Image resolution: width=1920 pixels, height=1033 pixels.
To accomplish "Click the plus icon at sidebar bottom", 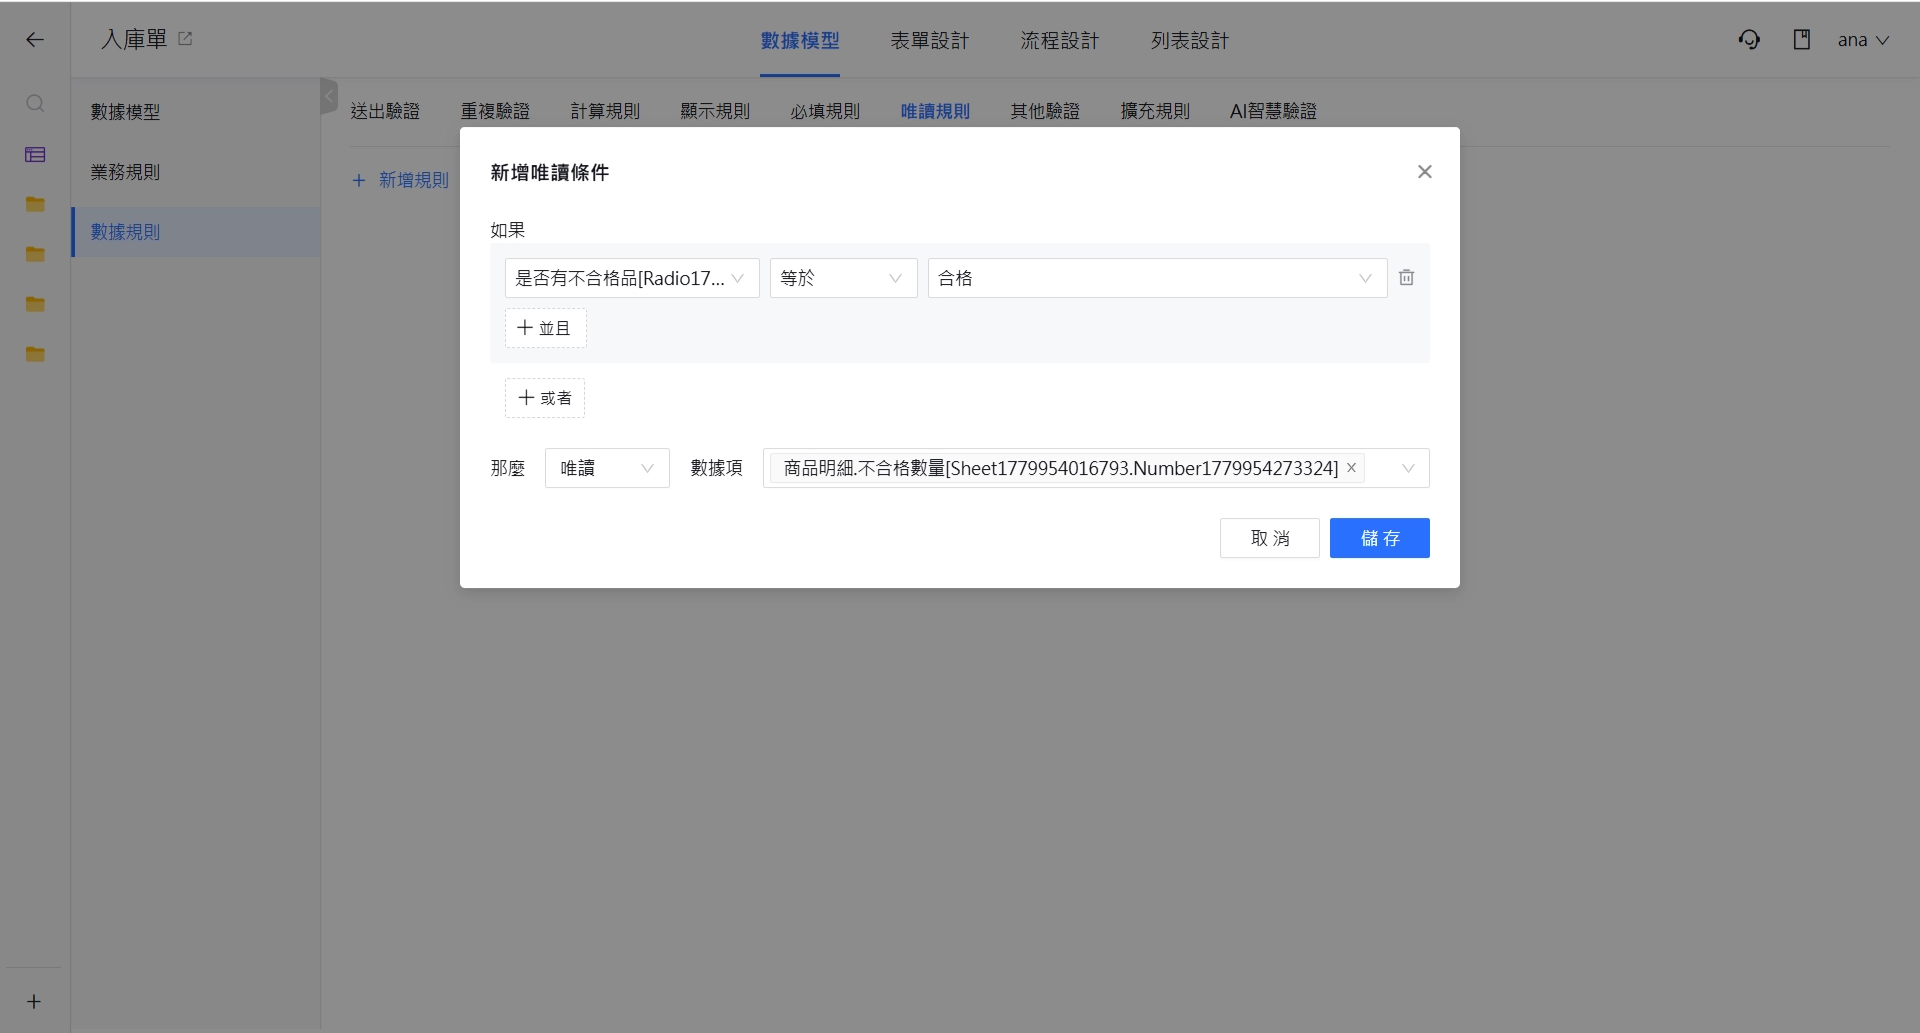I will click(x=34, y=1001).
